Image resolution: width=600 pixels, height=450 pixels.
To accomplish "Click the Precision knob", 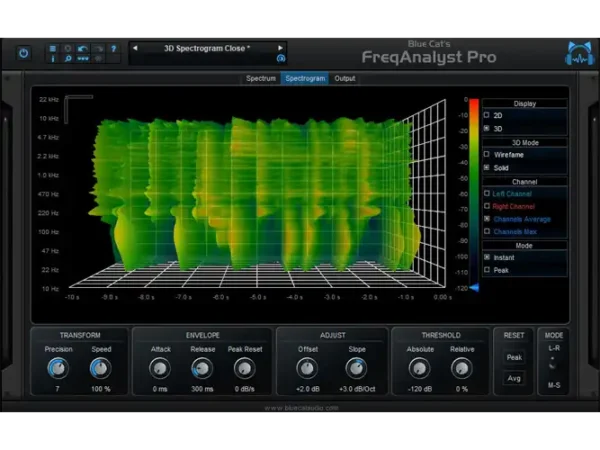I will tap(58, 368).
